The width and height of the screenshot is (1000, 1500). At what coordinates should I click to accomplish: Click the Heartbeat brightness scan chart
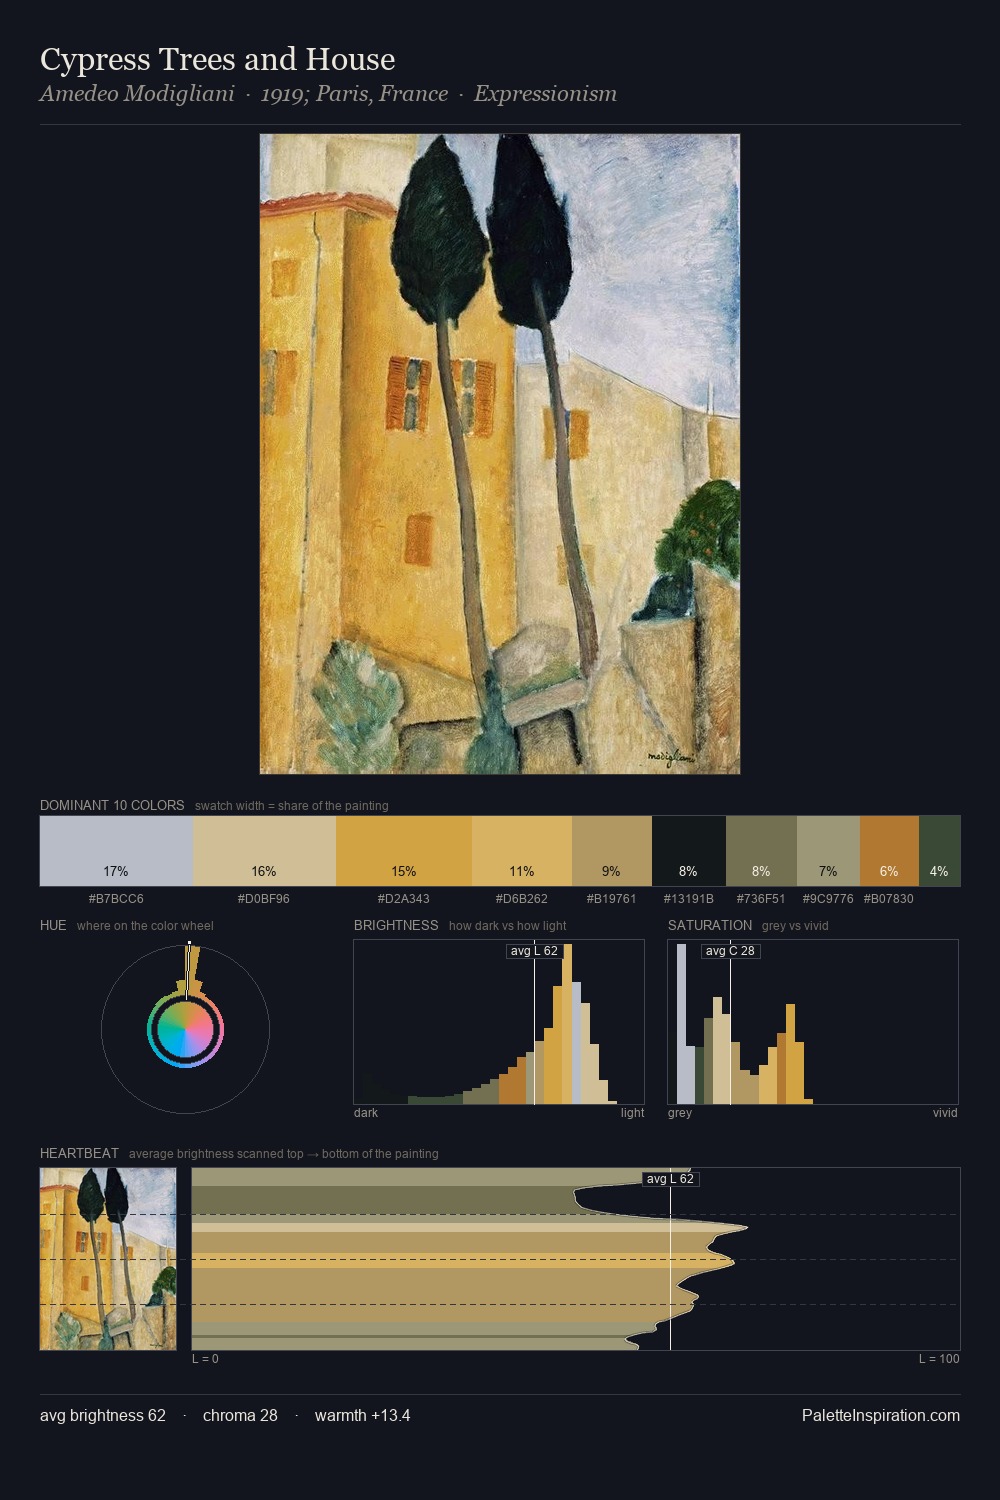coord(576,1259)
